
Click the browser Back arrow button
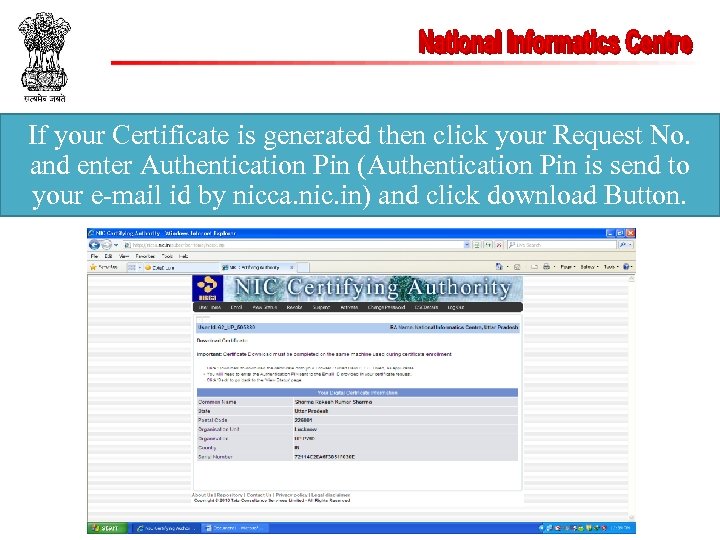point(95,245)
